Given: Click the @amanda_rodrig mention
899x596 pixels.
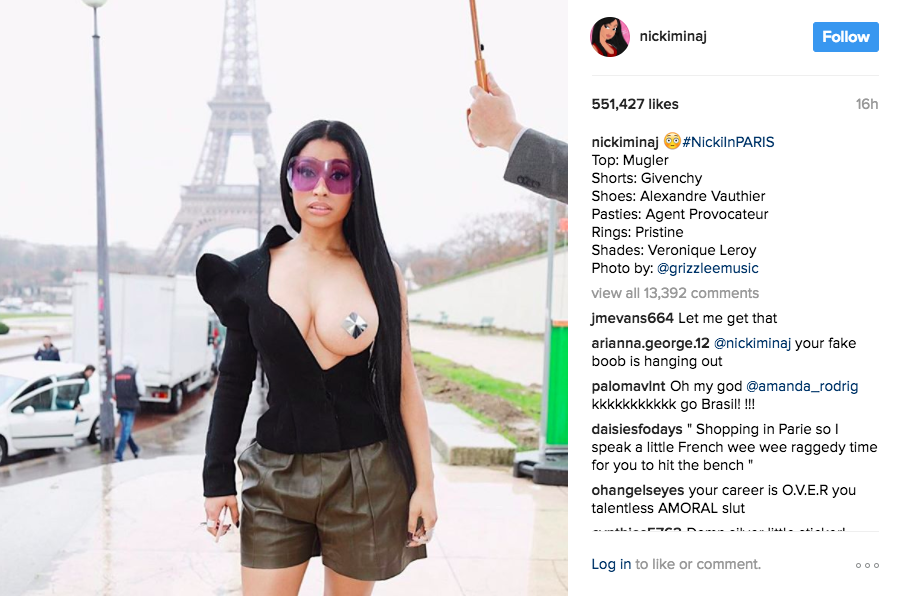Looking at the screenshot, I should [802, 386].
